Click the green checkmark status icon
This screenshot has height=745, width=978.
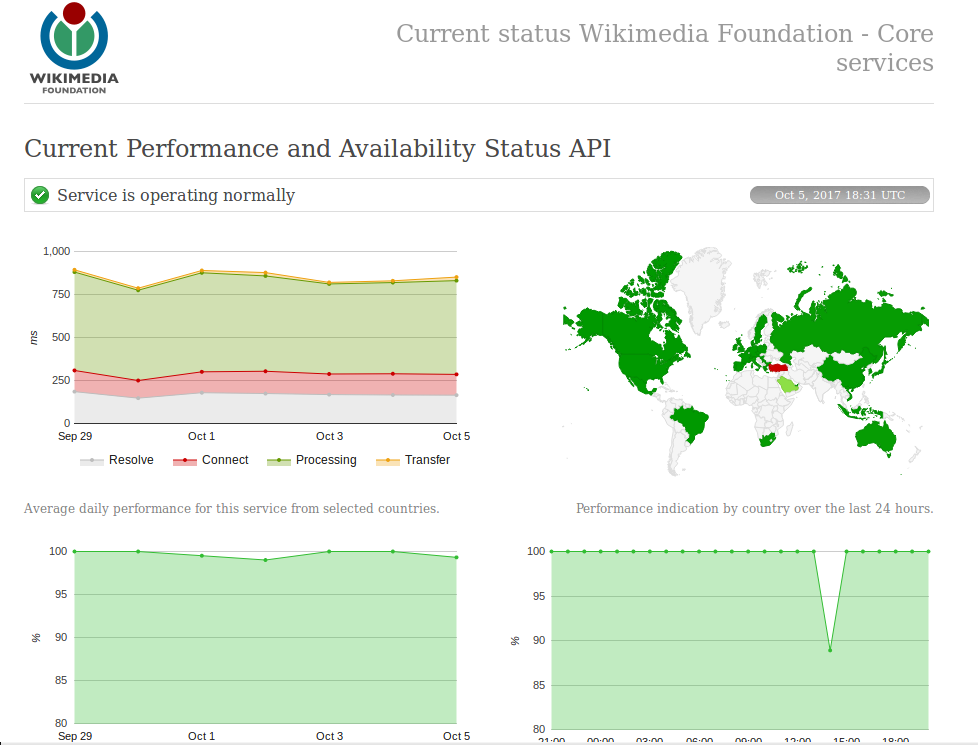pos(40,195)
